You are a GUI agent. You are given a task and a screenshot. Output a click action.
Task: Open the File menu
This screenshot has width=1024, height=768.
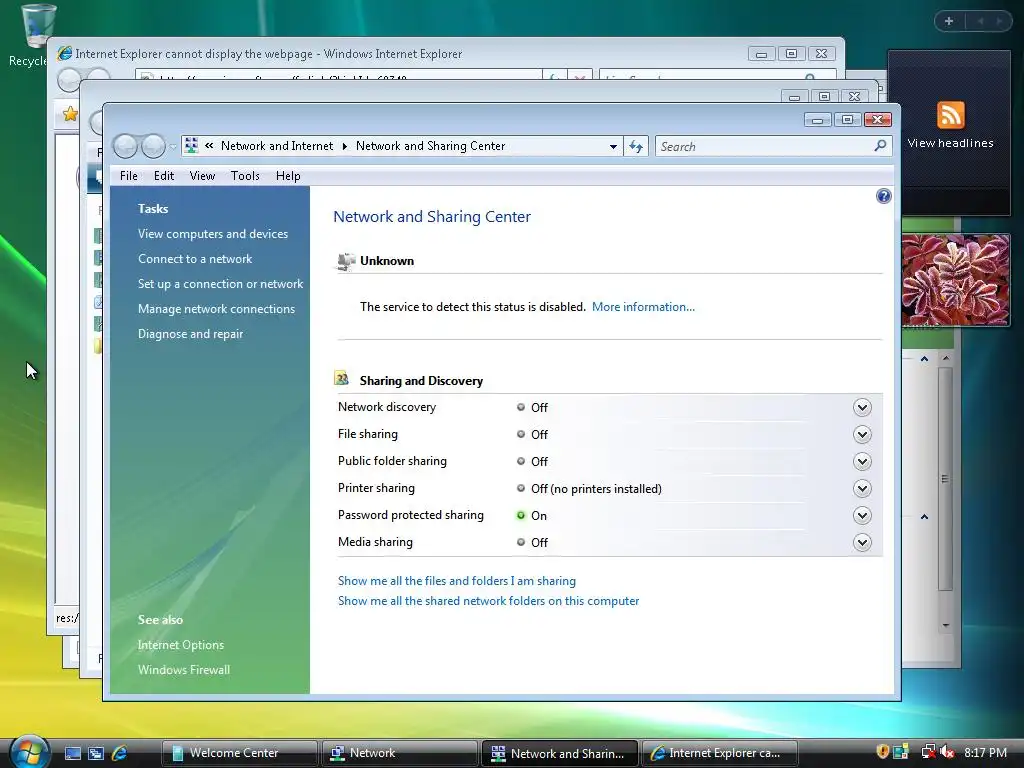point(129,176)
